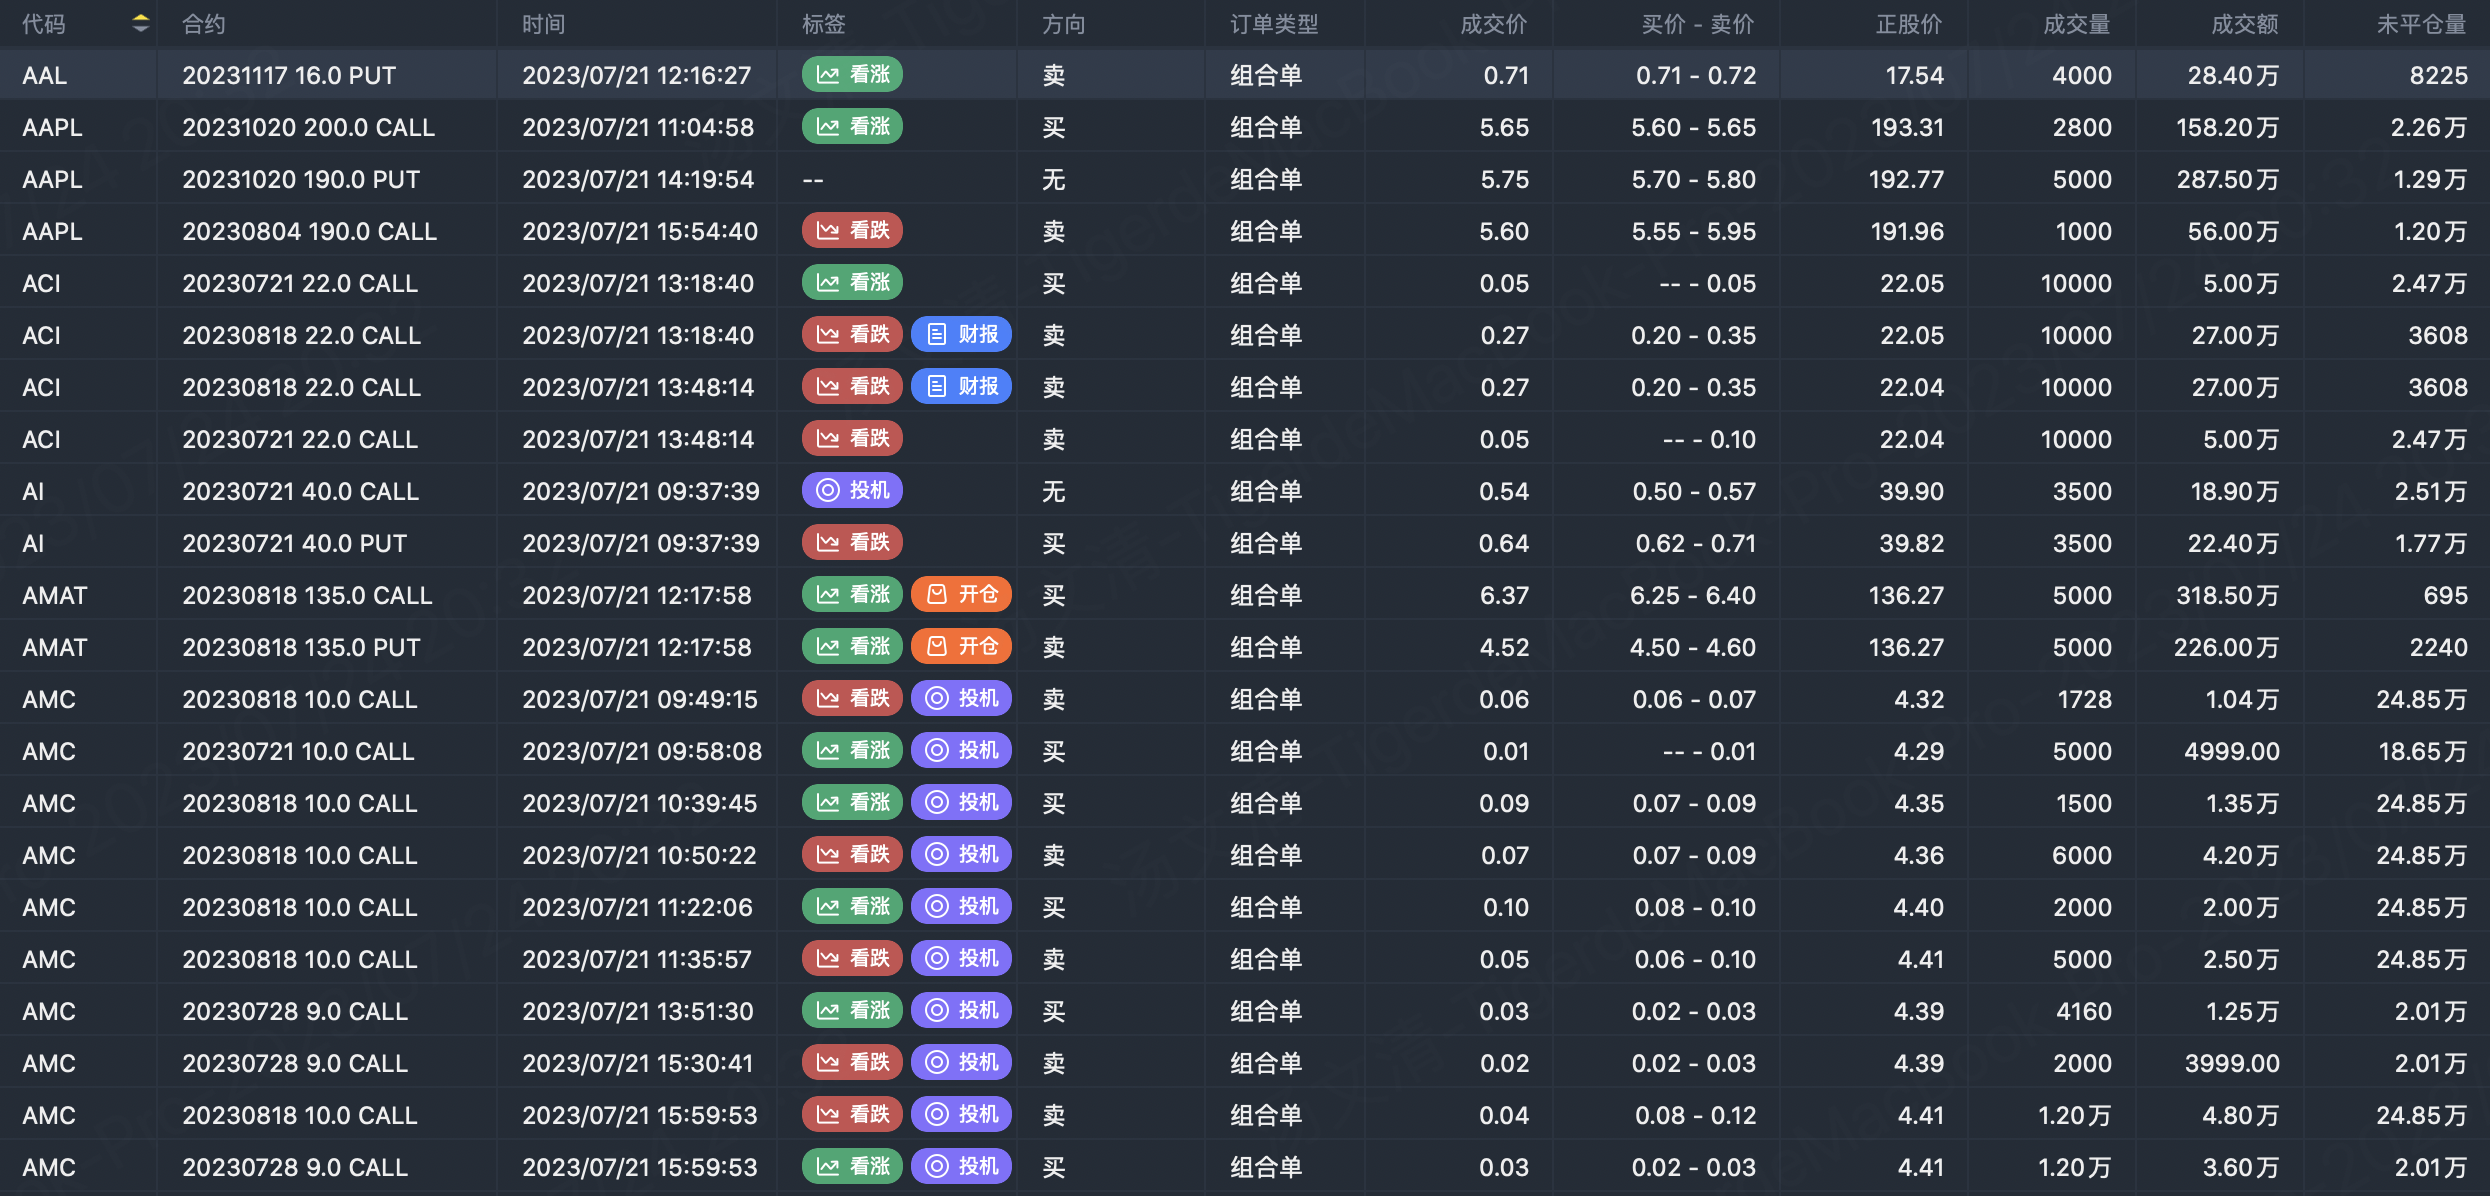
Task: Click the sort arrow in 代码 column header
Action: (141, 23)
